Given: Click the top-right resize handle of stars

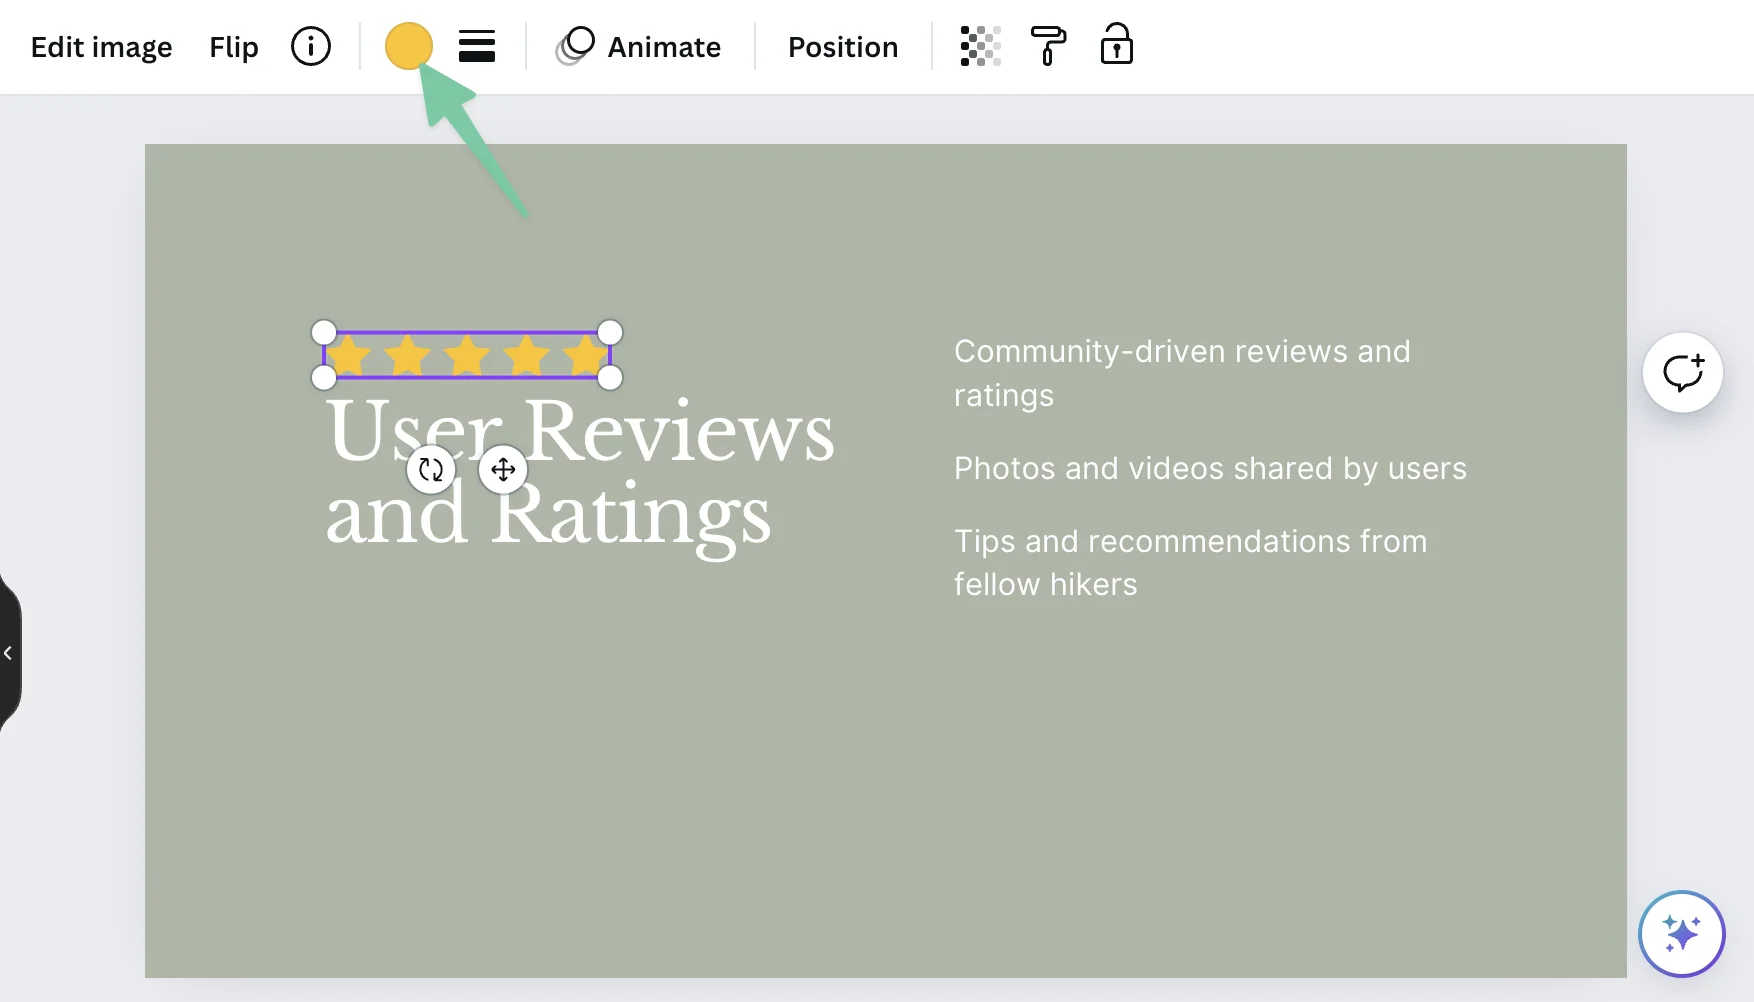Looking at the screenshot, I should point(610,332).
